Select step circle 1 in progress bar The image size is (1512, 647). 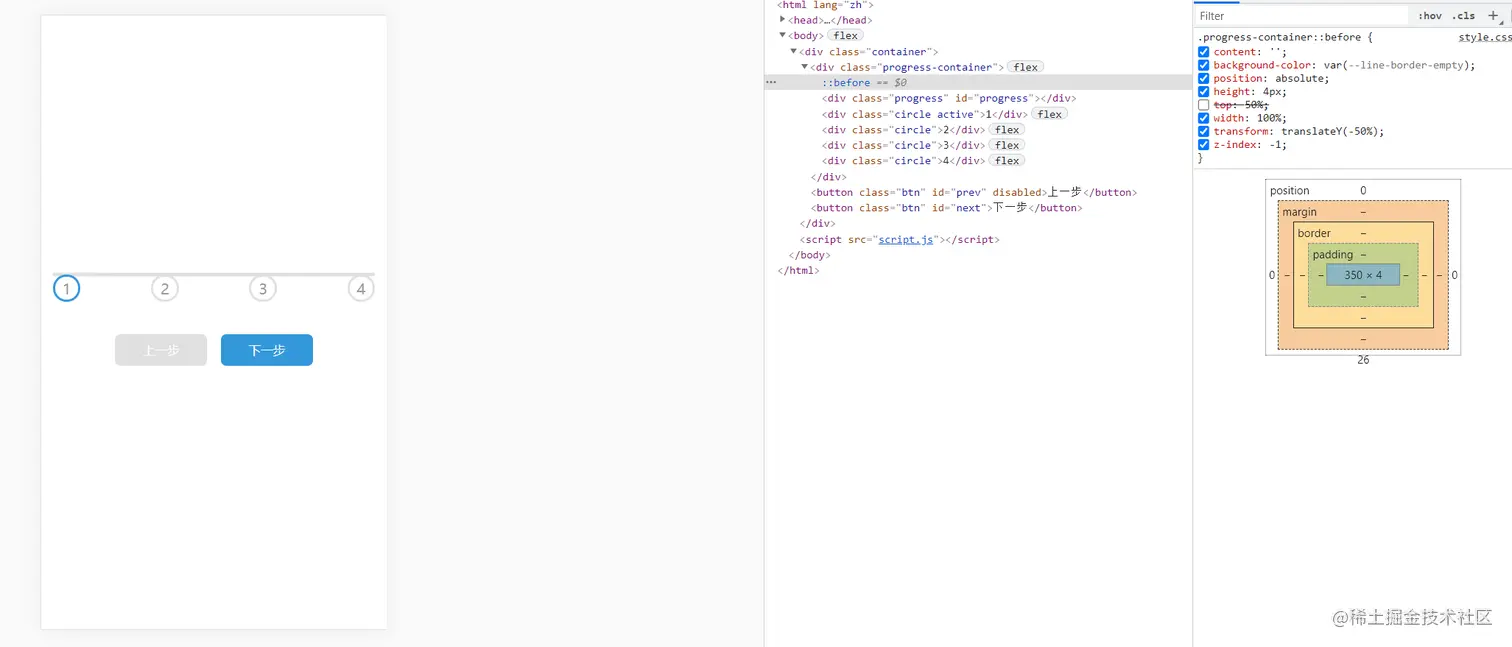[x=66, y=289]
